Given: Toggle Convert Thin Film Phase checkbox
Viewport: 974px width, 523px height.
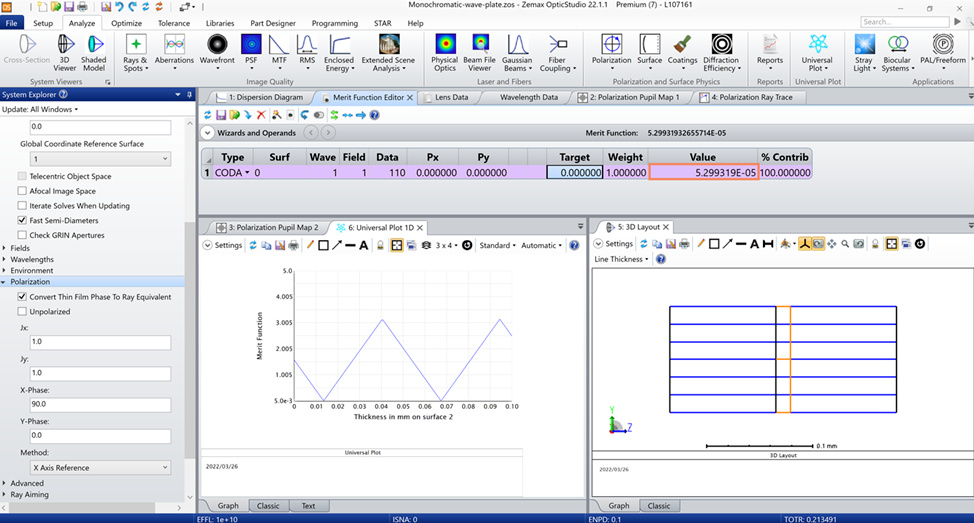Looking at the screenshot, I should coord(22,297).
